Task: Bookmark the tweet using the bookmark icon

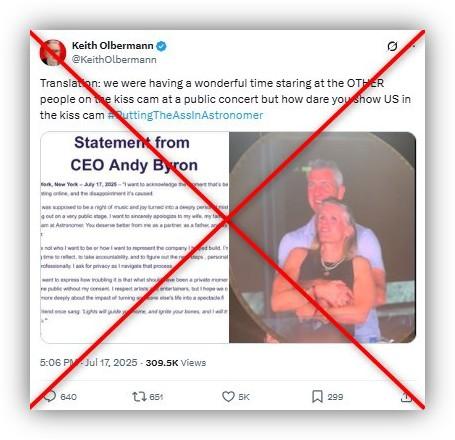Action: pyautogui.click(x=317, y=397)
